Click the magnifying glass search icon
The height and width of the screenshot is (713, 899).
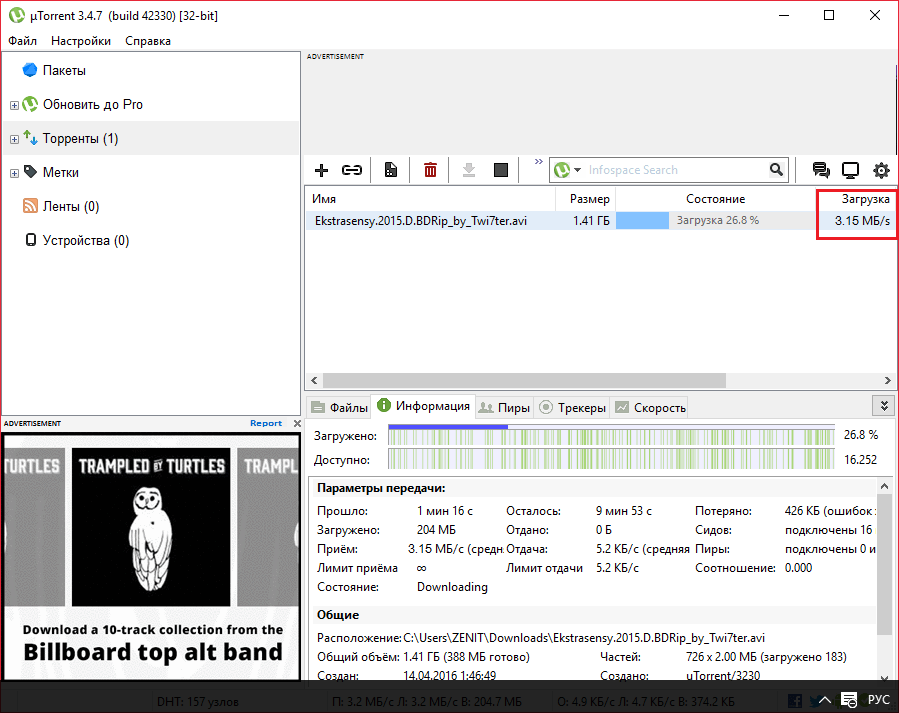click(776, 170)
